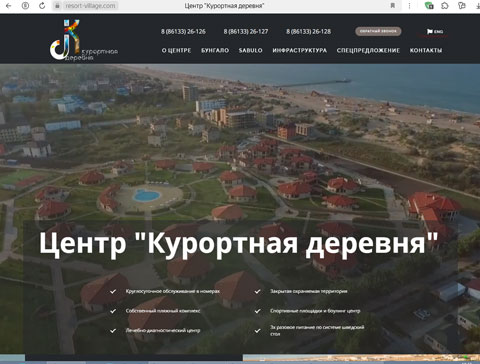
Task: Click the text Собственный пляжный комплекс
Action: [163, 311]
